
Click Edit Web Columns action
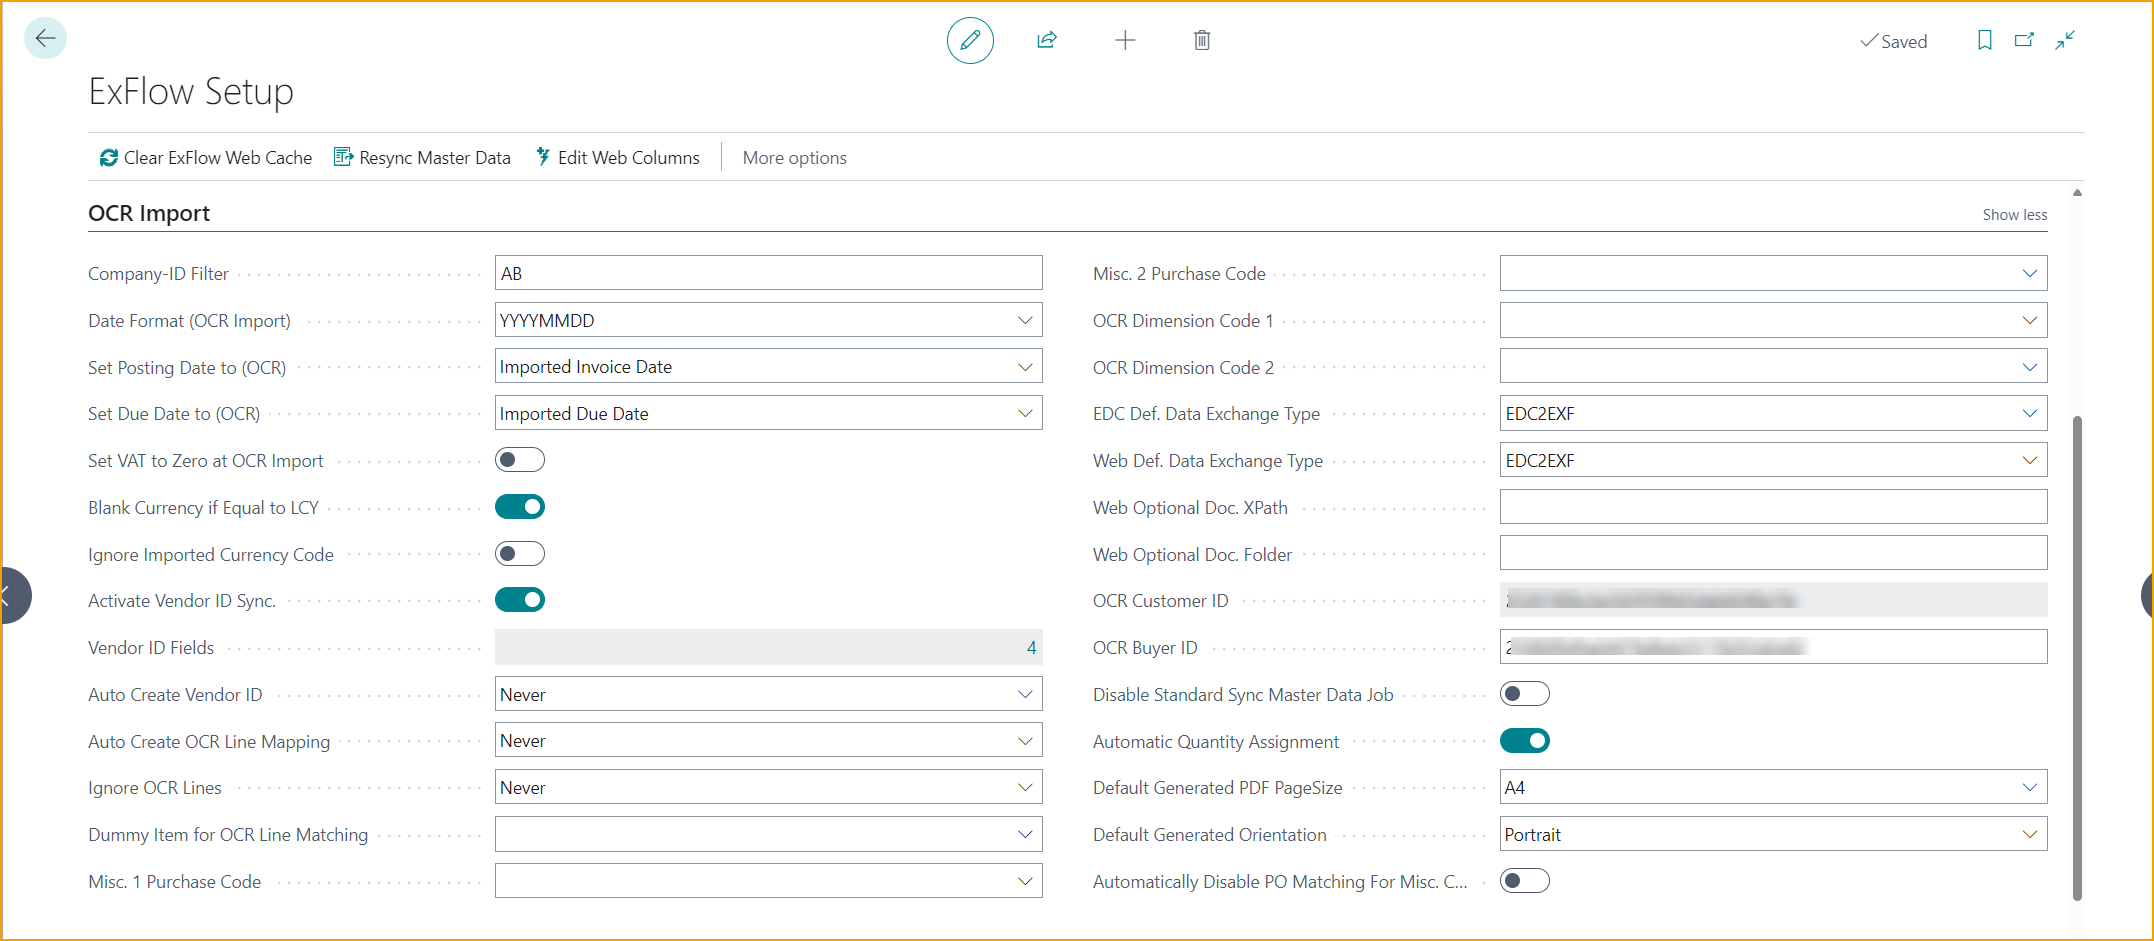pyautogui.click(x=617, y=158)
